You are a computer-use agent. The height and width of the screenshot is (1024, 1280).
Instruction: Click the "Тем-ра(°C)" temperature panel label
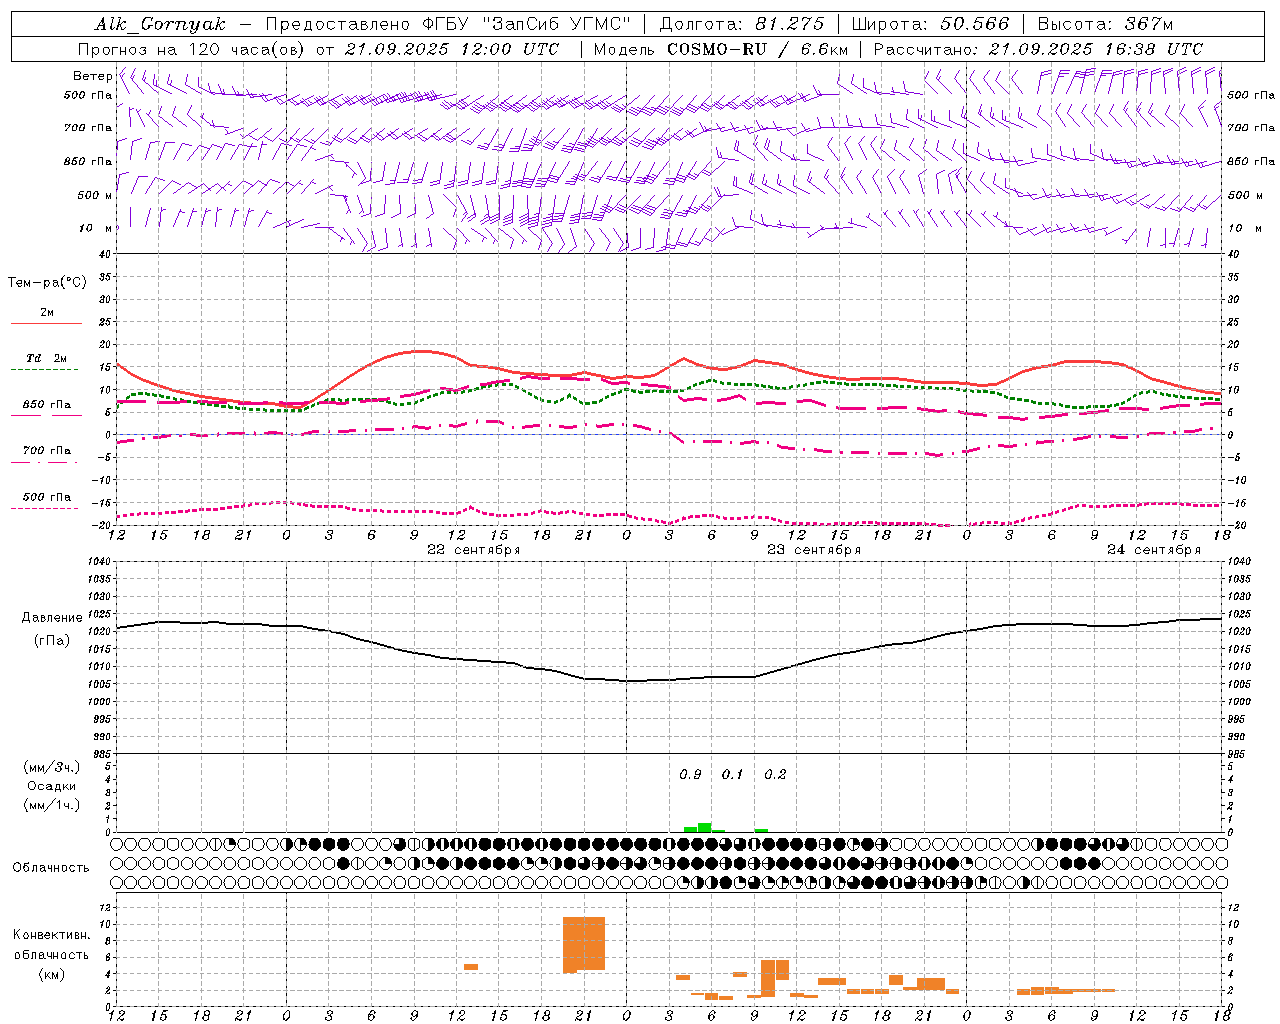click(x=47, y=283)
